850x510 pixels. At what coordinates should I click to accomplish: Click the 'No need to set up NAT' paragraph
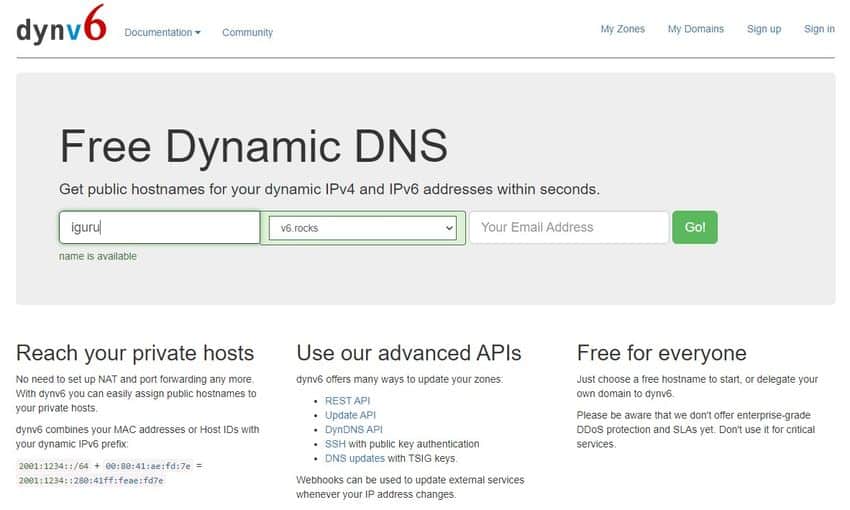point(136,393)
